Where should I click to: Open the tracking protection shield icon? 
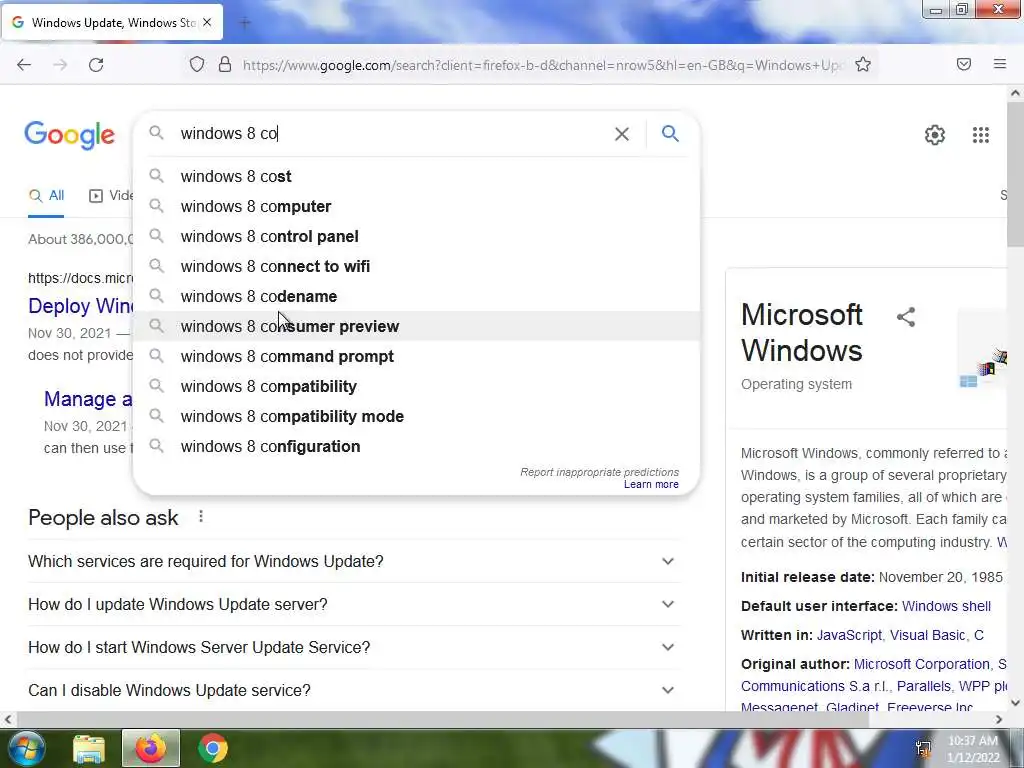(x=197, y=64)
